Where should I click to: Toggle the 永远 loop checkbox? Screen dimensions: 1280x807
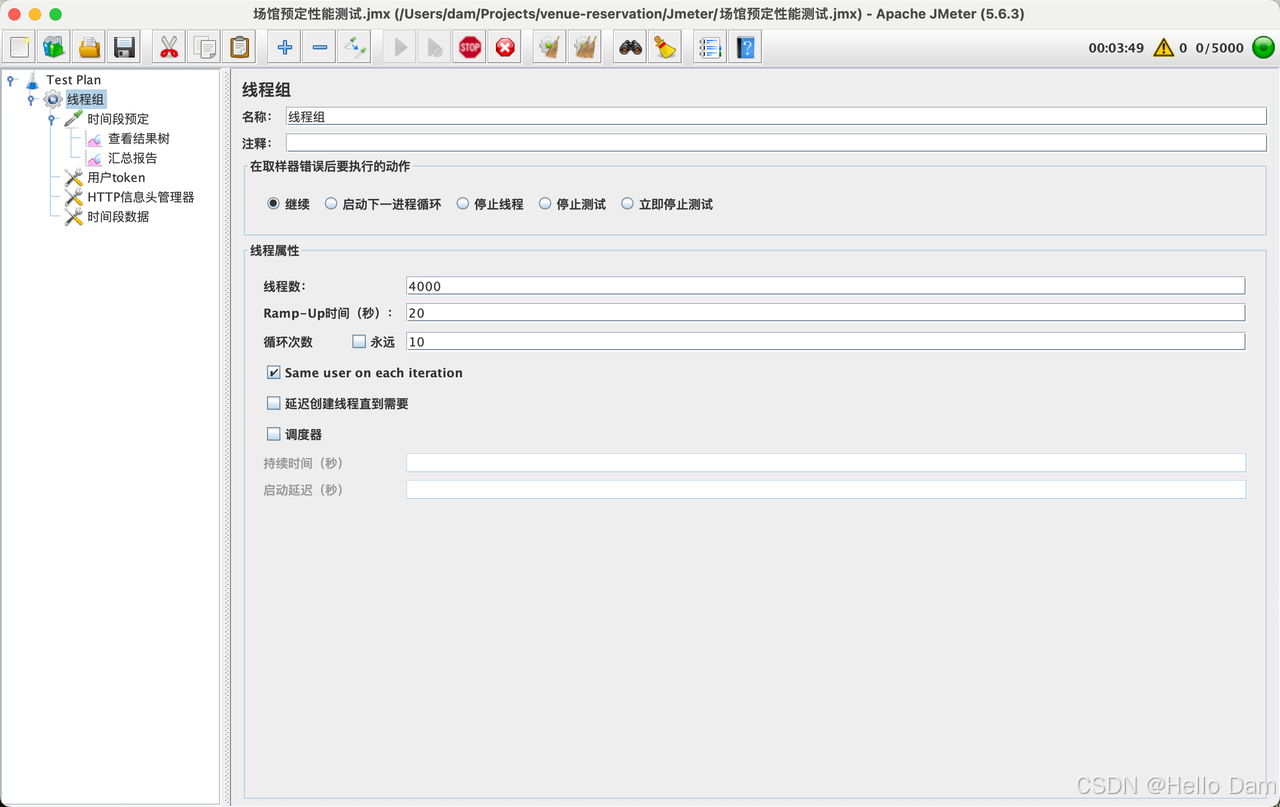(x=359, y=342)
